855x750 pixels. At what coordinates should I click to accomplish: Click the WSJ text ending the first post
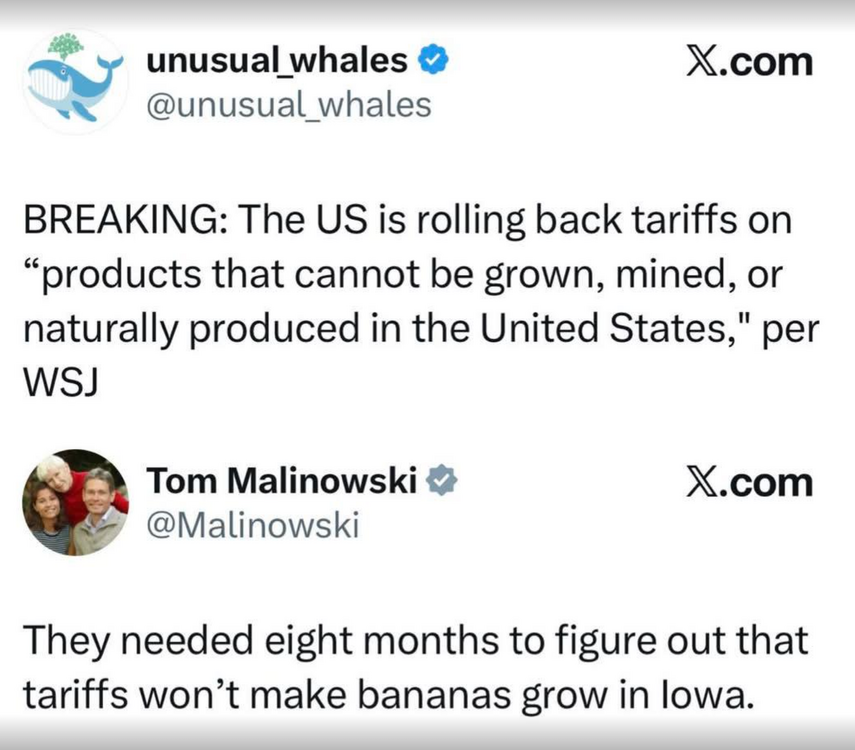click(59, 382)
